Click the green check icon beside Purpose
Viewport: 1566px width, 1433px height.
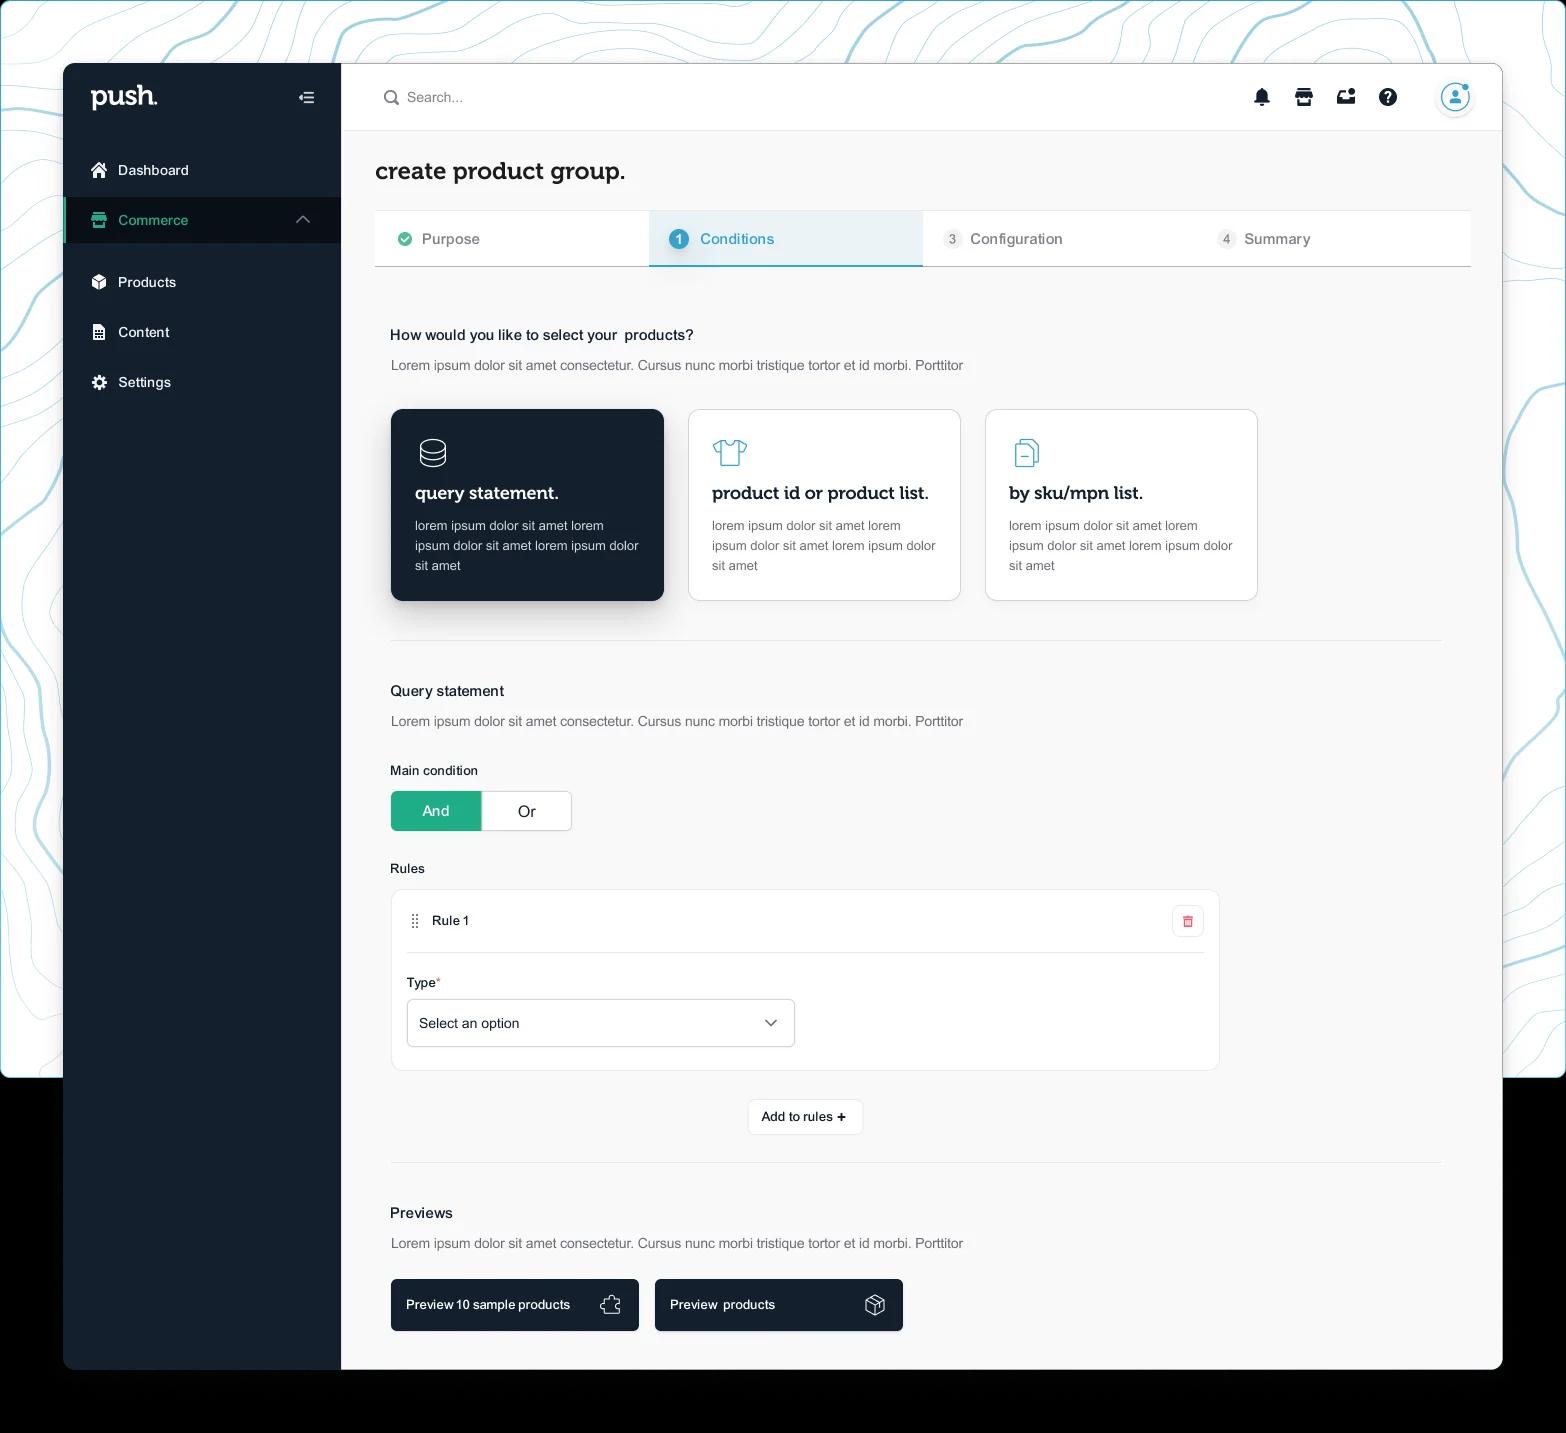coord(405,239)
